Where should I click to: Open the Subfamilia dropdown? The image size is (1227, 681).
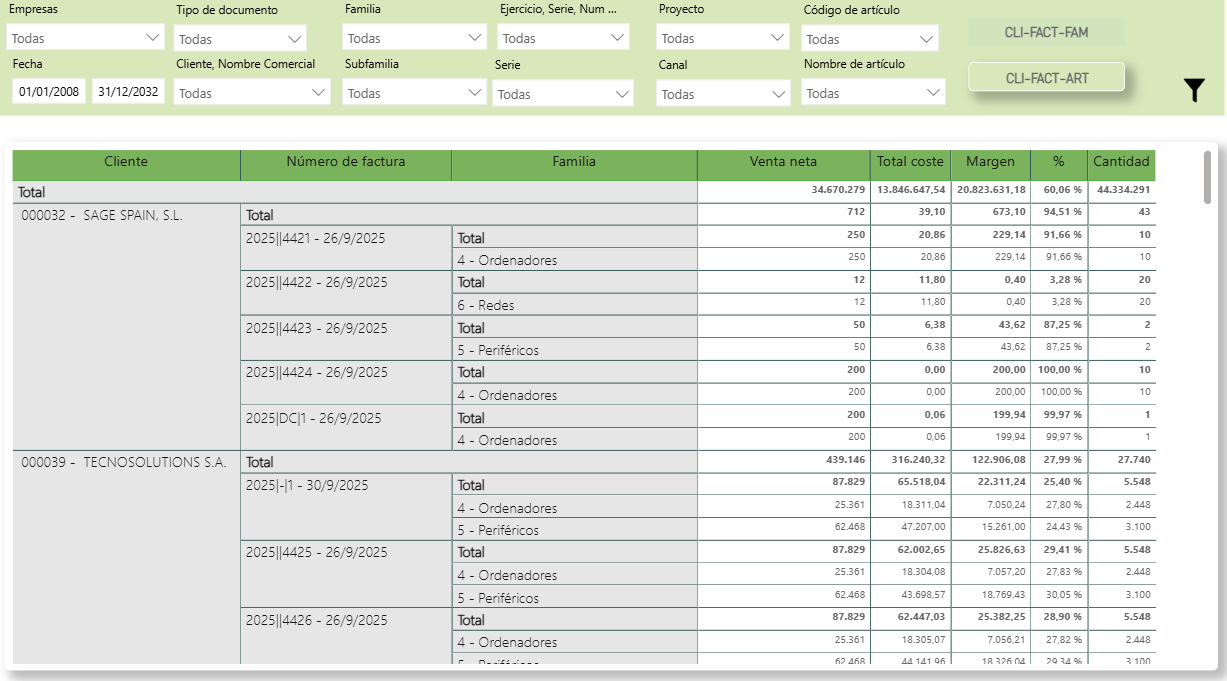[414, 93]
